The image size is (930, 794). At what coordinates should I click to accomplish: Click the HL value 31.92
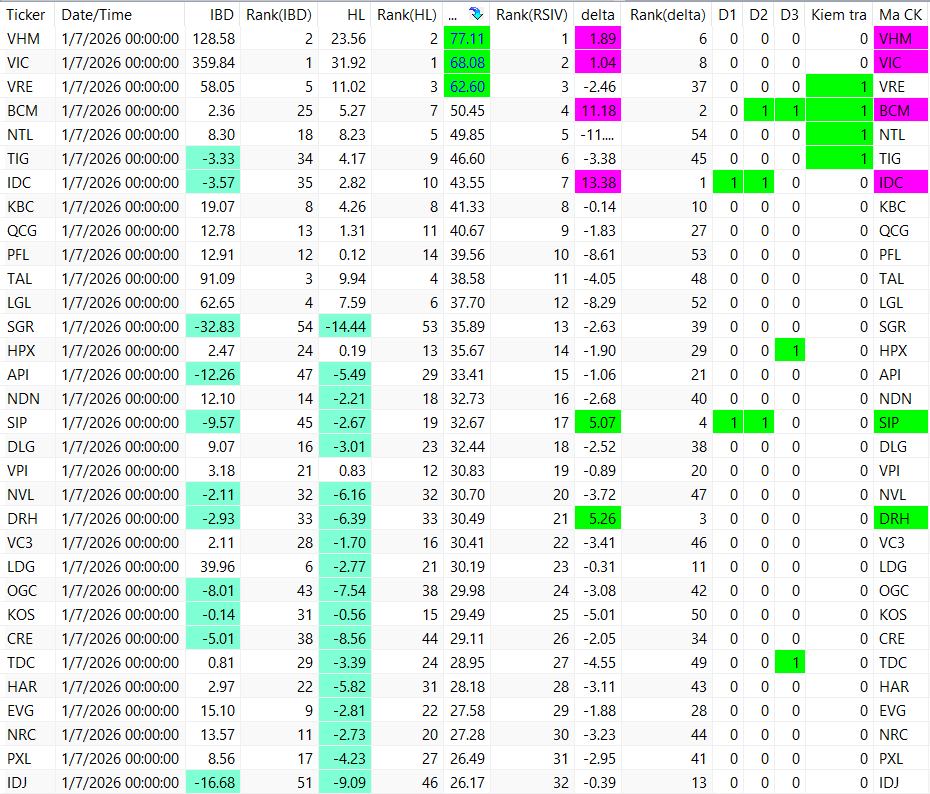tap(348, 63)
